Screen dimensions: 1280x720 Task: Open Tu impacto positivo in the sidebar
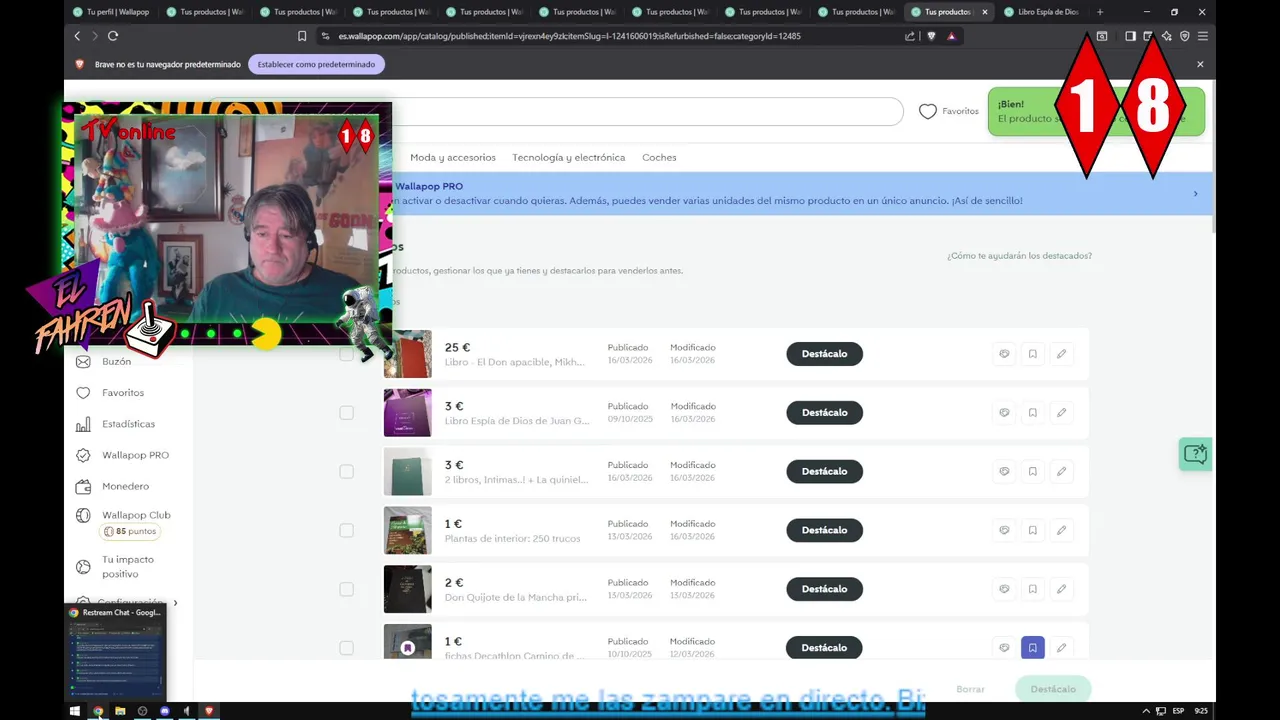(115, 567)
